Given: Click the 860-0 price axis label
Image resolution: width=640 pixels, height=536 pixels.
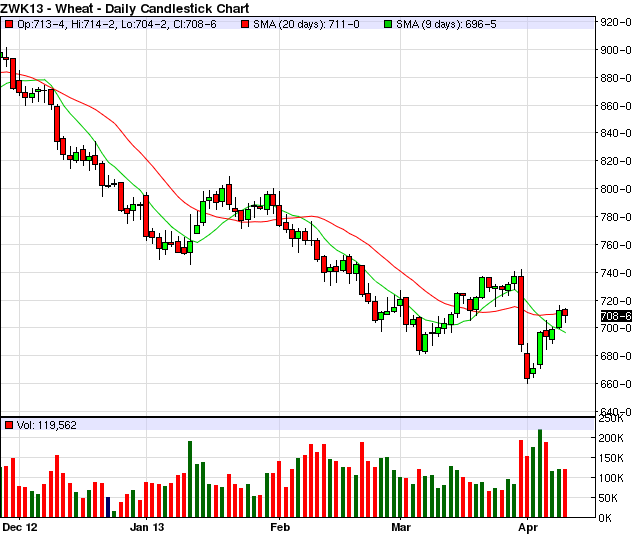Looking at the screenshot, I should coord(616,106).
